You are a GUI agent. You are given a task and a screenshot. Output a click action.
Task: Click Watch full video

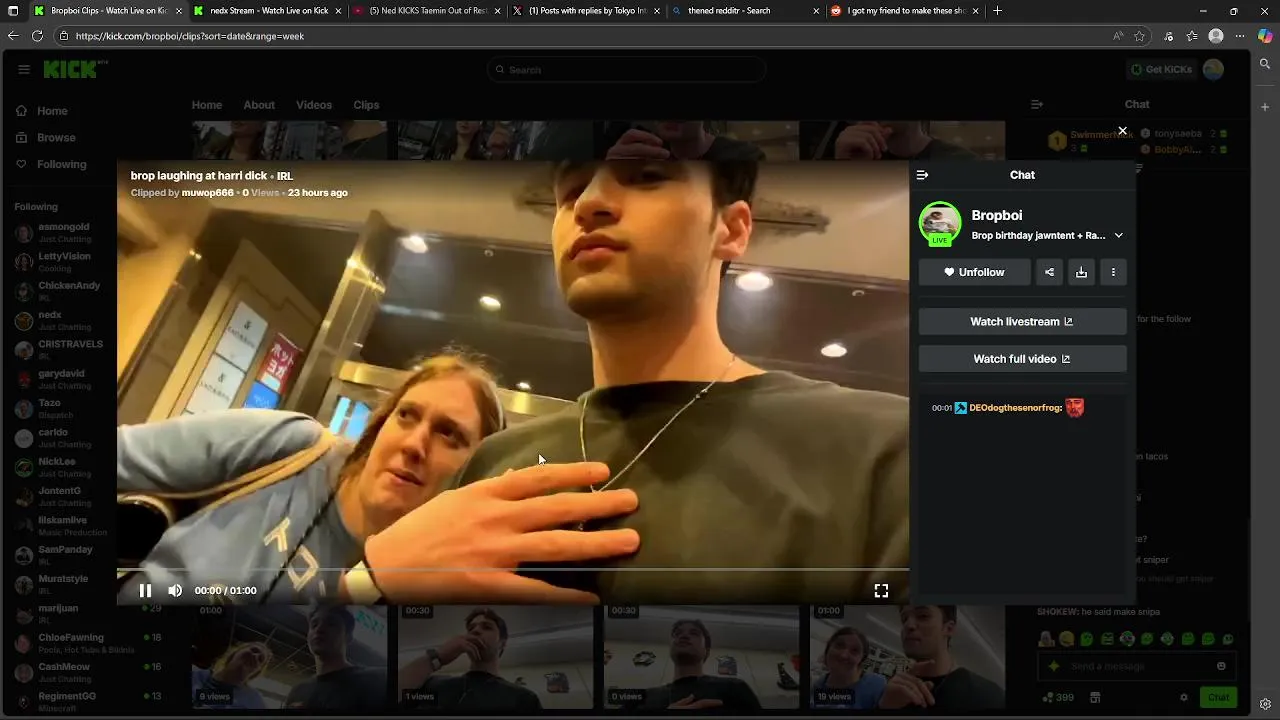coord(1022,359)
